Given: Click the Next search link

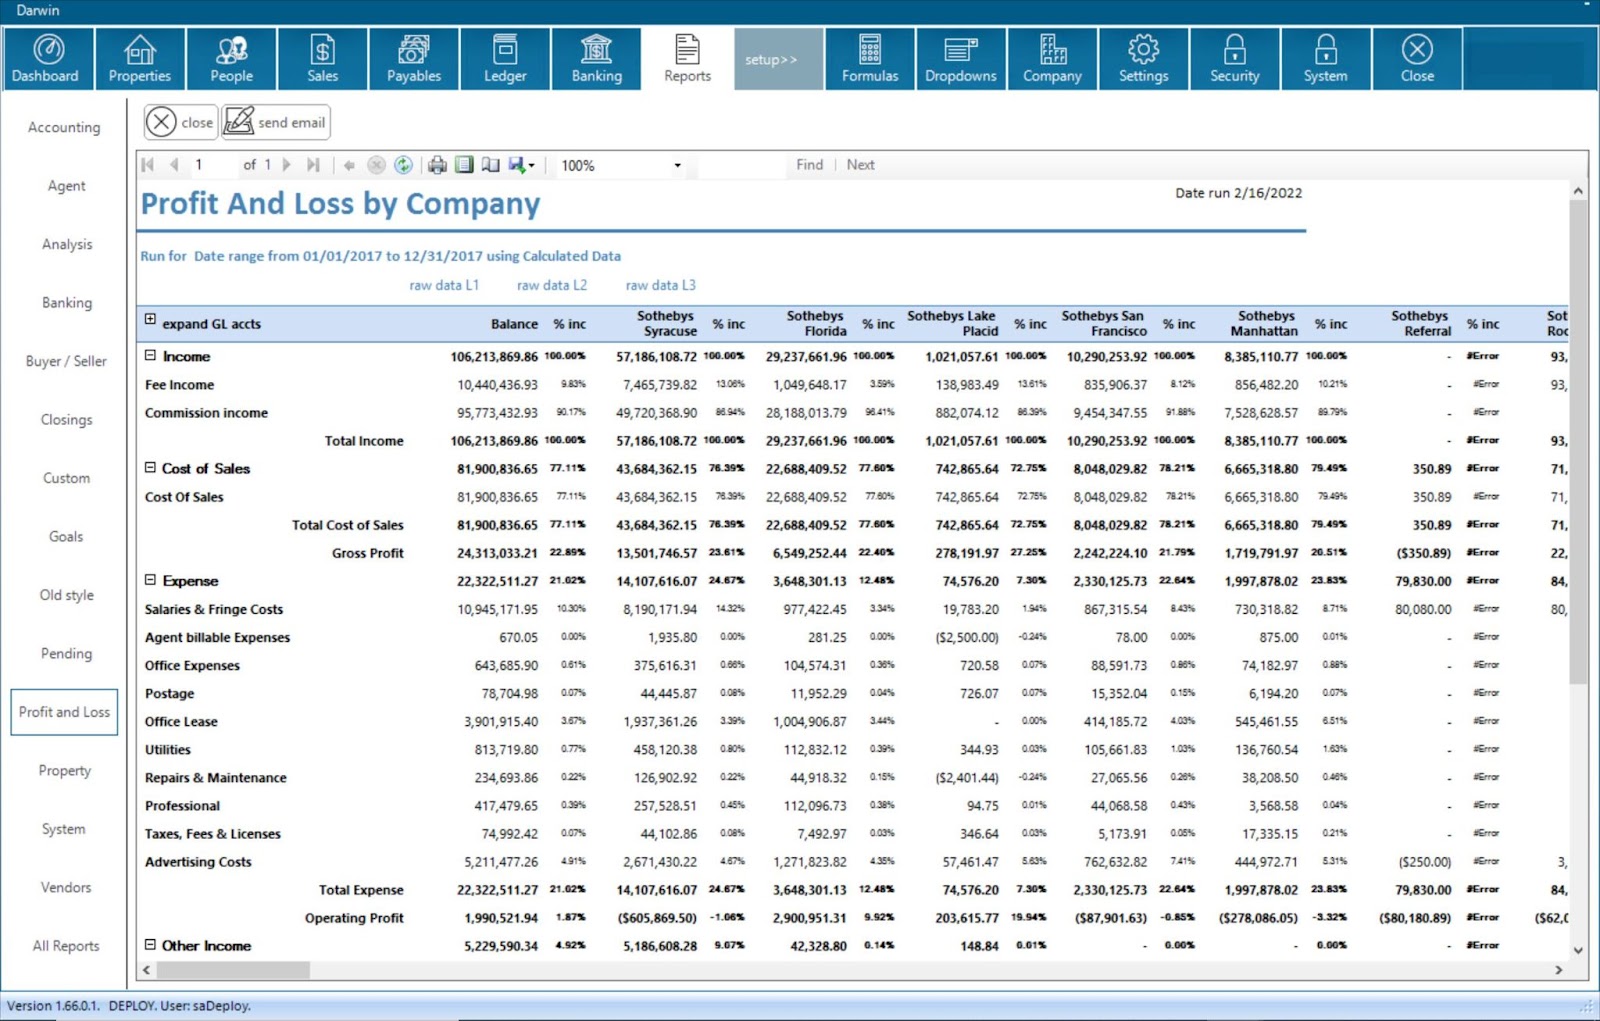Looking at the screenshot, I should [x=860, y=165].
